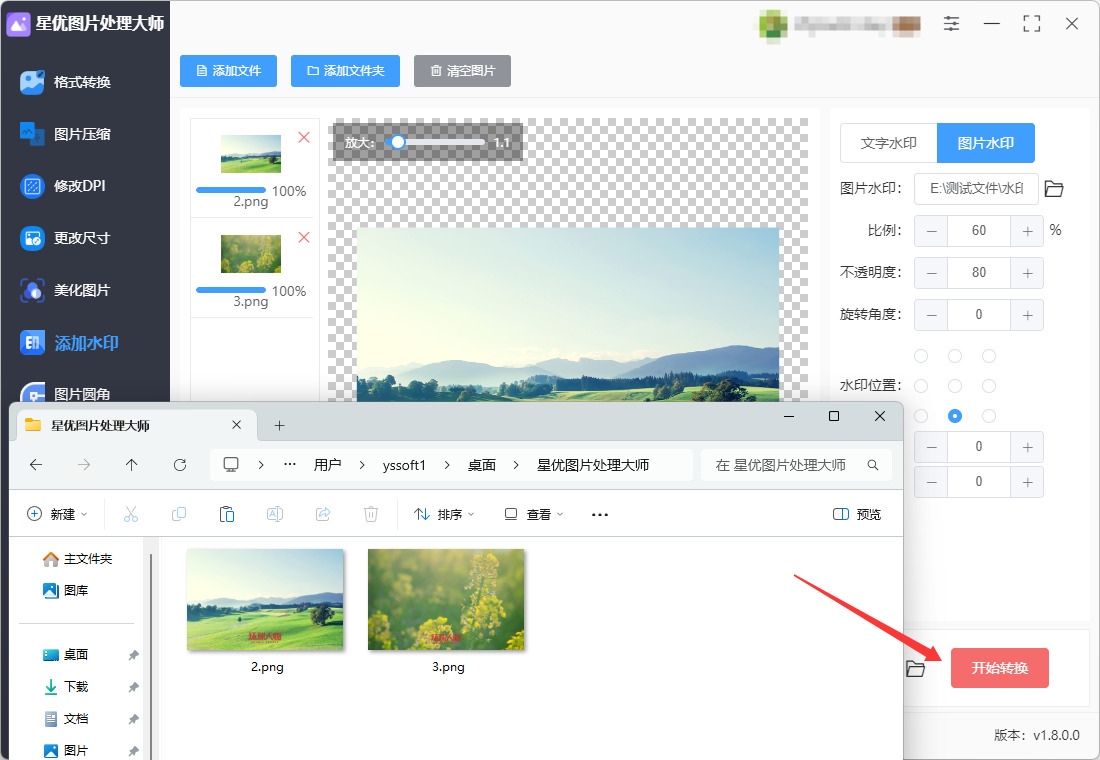Image resolution: width=1100 pixels, height=760 pixels.
Task: Copy icon in Explorer toolbar
Action: 179,514
